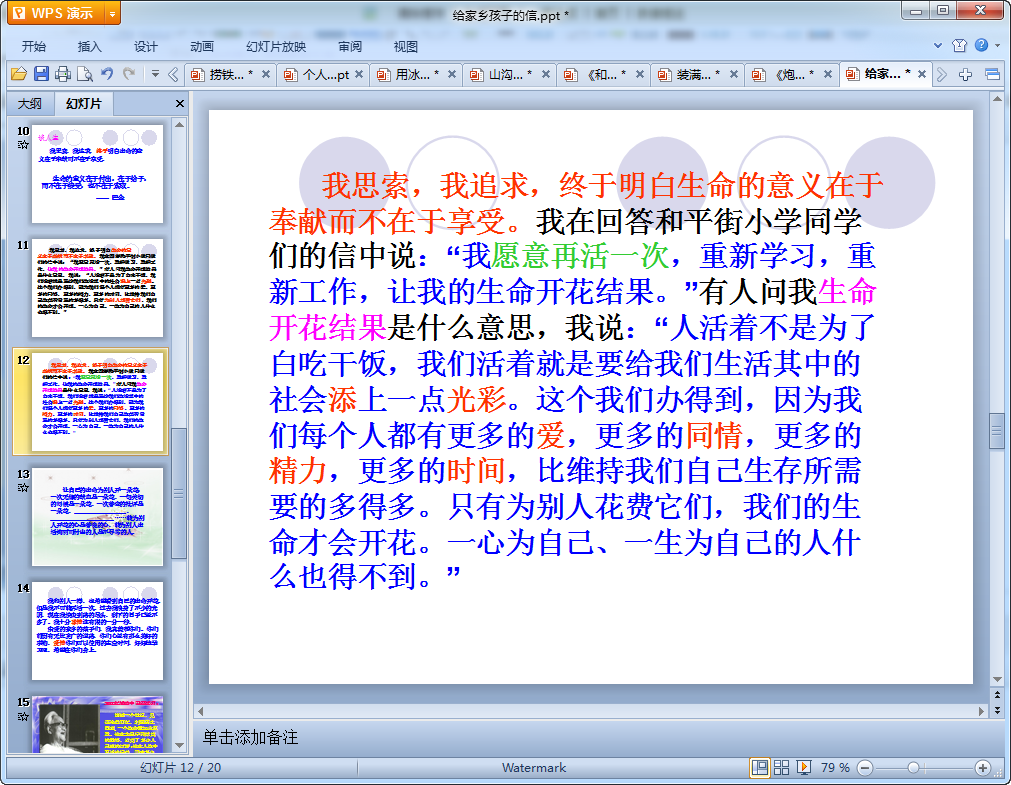Save the presentation using the floppy icon

click(x=41, y=74)
